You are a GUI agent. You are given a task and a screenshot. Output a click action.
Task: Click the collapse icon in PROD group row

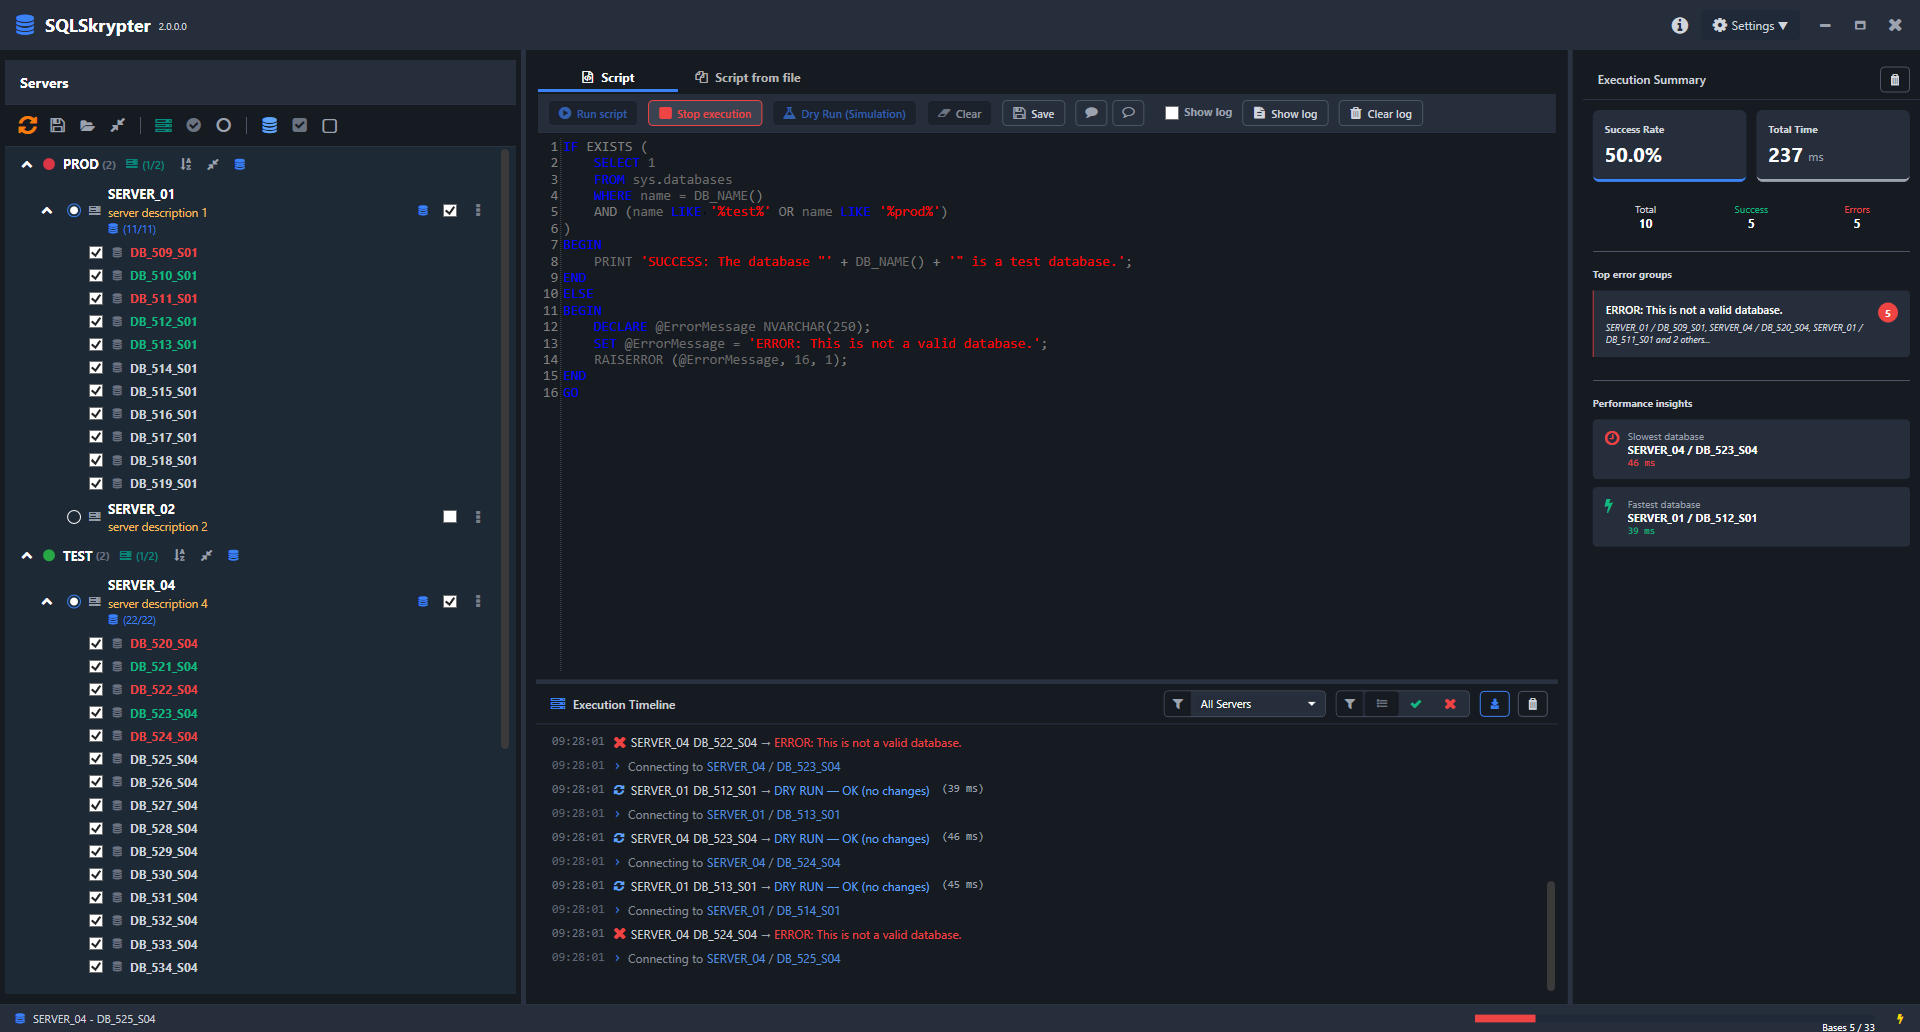tap(212, 164)
